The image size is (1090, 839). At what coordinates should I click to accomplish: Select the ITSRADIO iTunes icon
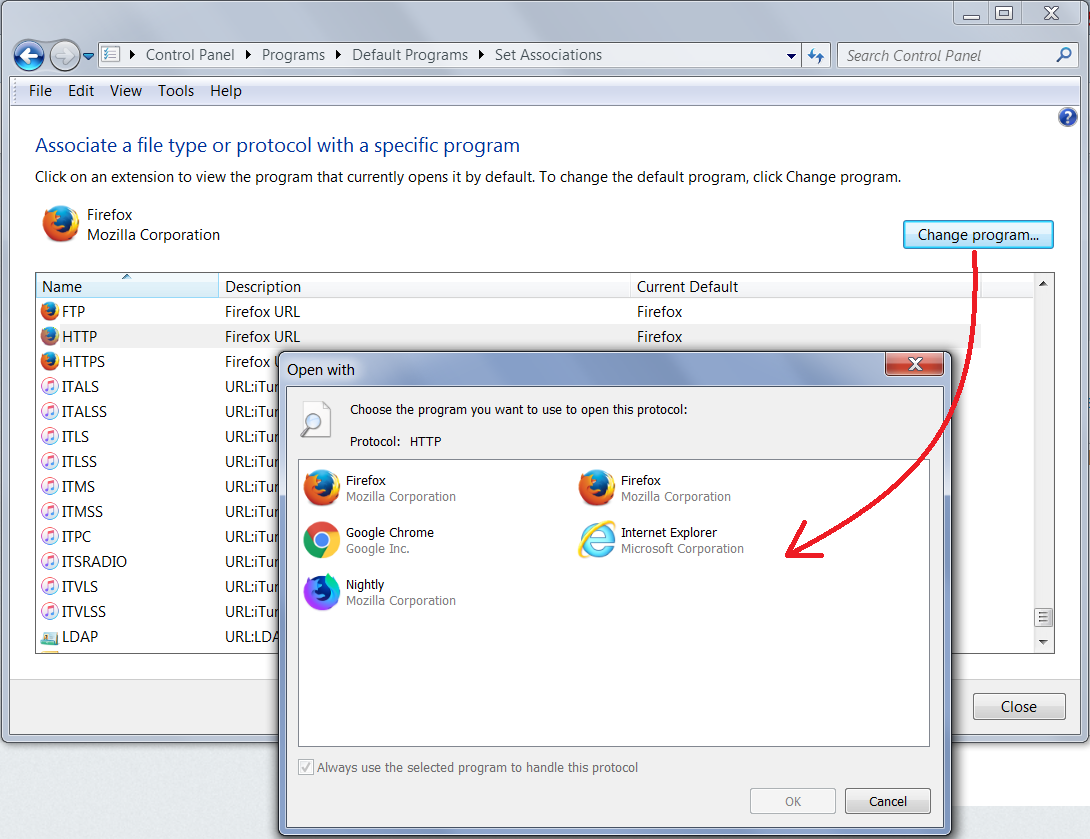[x=50, y=562]
